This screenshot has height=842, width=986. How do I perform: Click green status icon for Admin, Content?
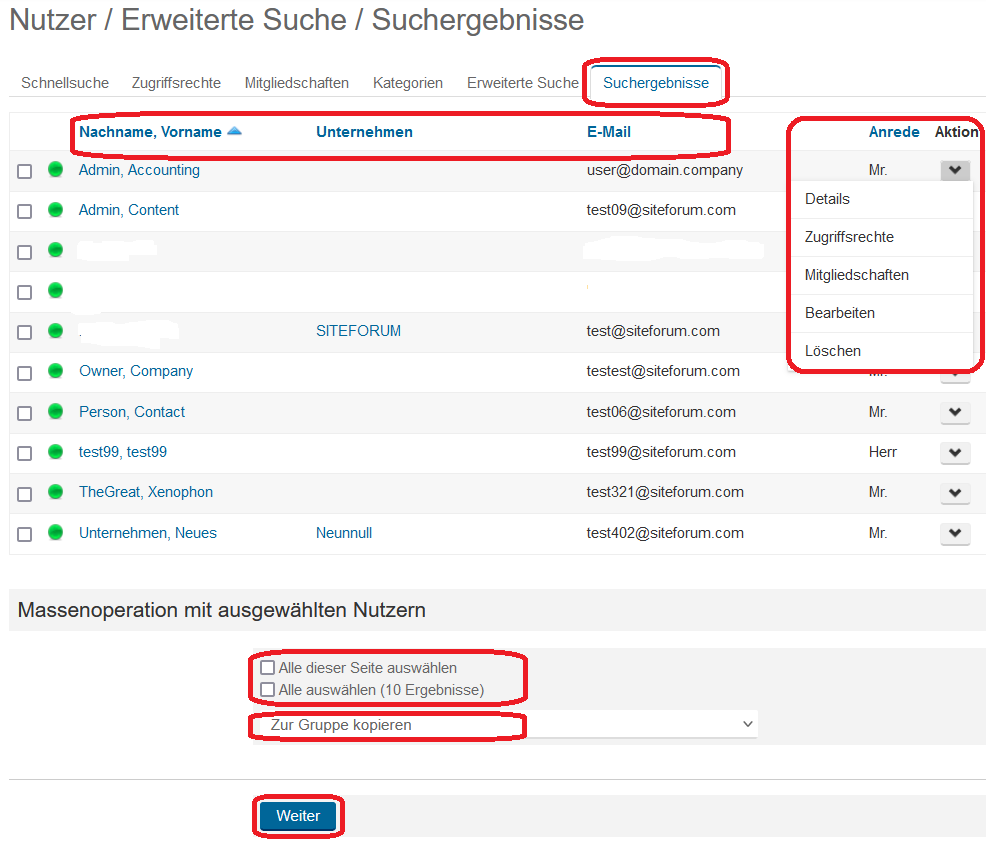[55, 210]
